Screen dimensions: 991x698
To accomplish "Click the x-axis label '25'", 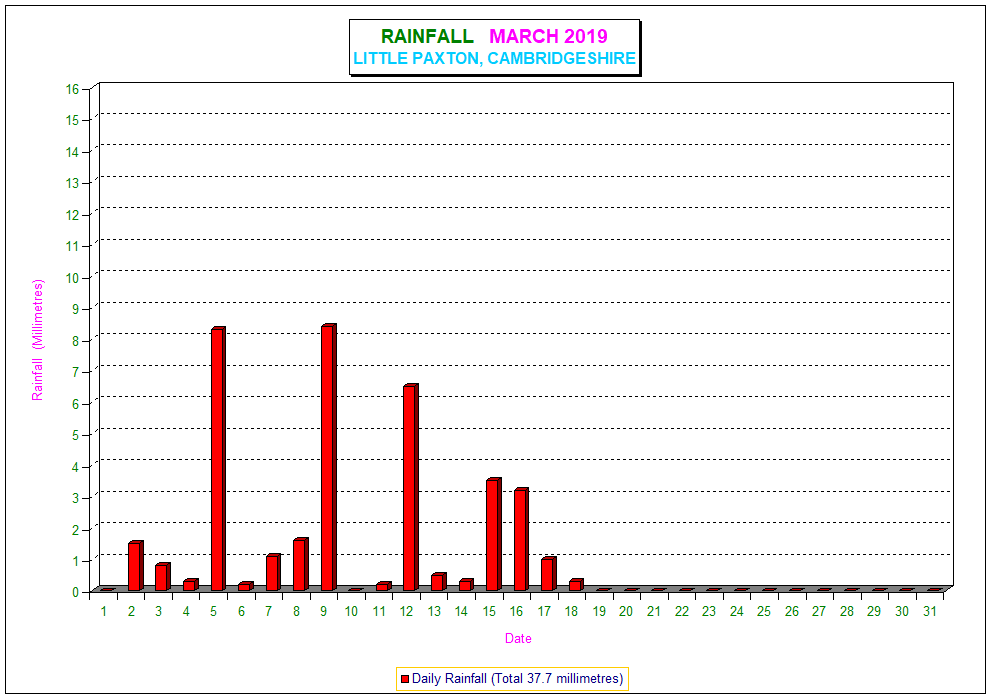I will pyautogui.click(x=764, y=611).
